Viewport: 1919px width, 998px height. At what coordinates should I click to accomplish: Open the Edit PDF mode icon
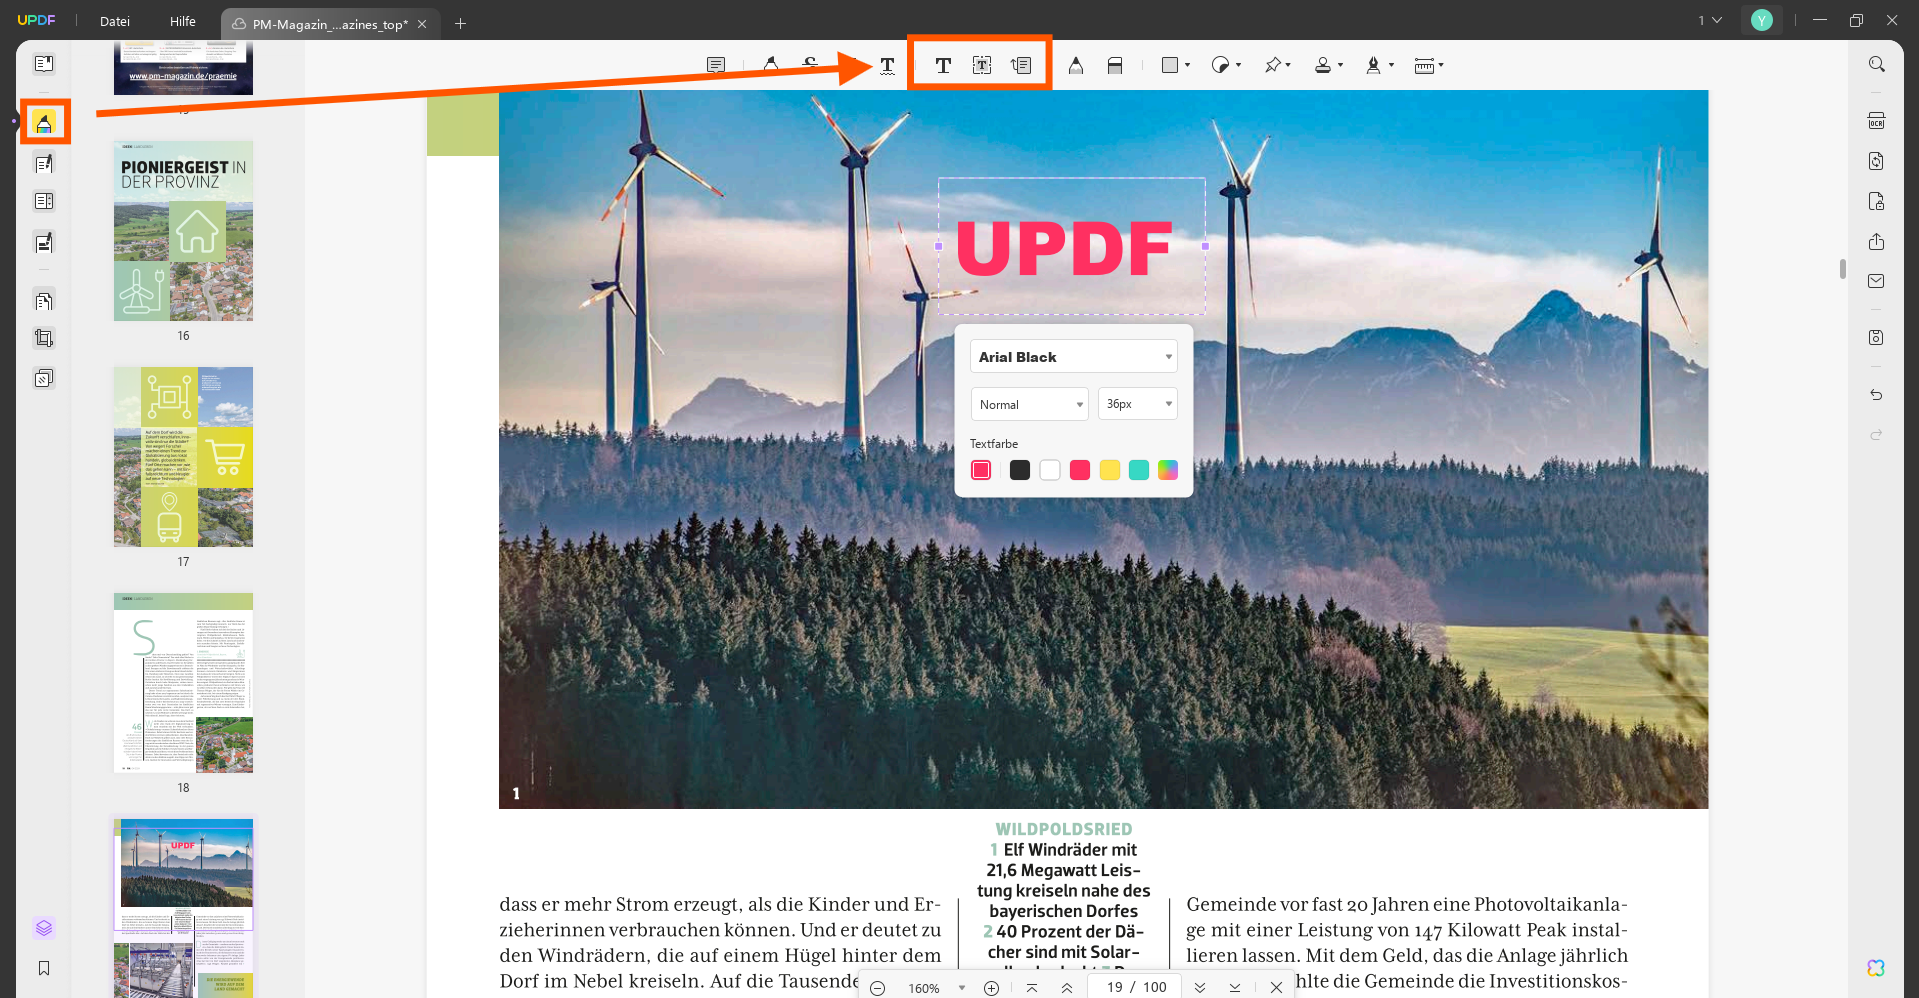pyautogui.click(x=44, y=164)
